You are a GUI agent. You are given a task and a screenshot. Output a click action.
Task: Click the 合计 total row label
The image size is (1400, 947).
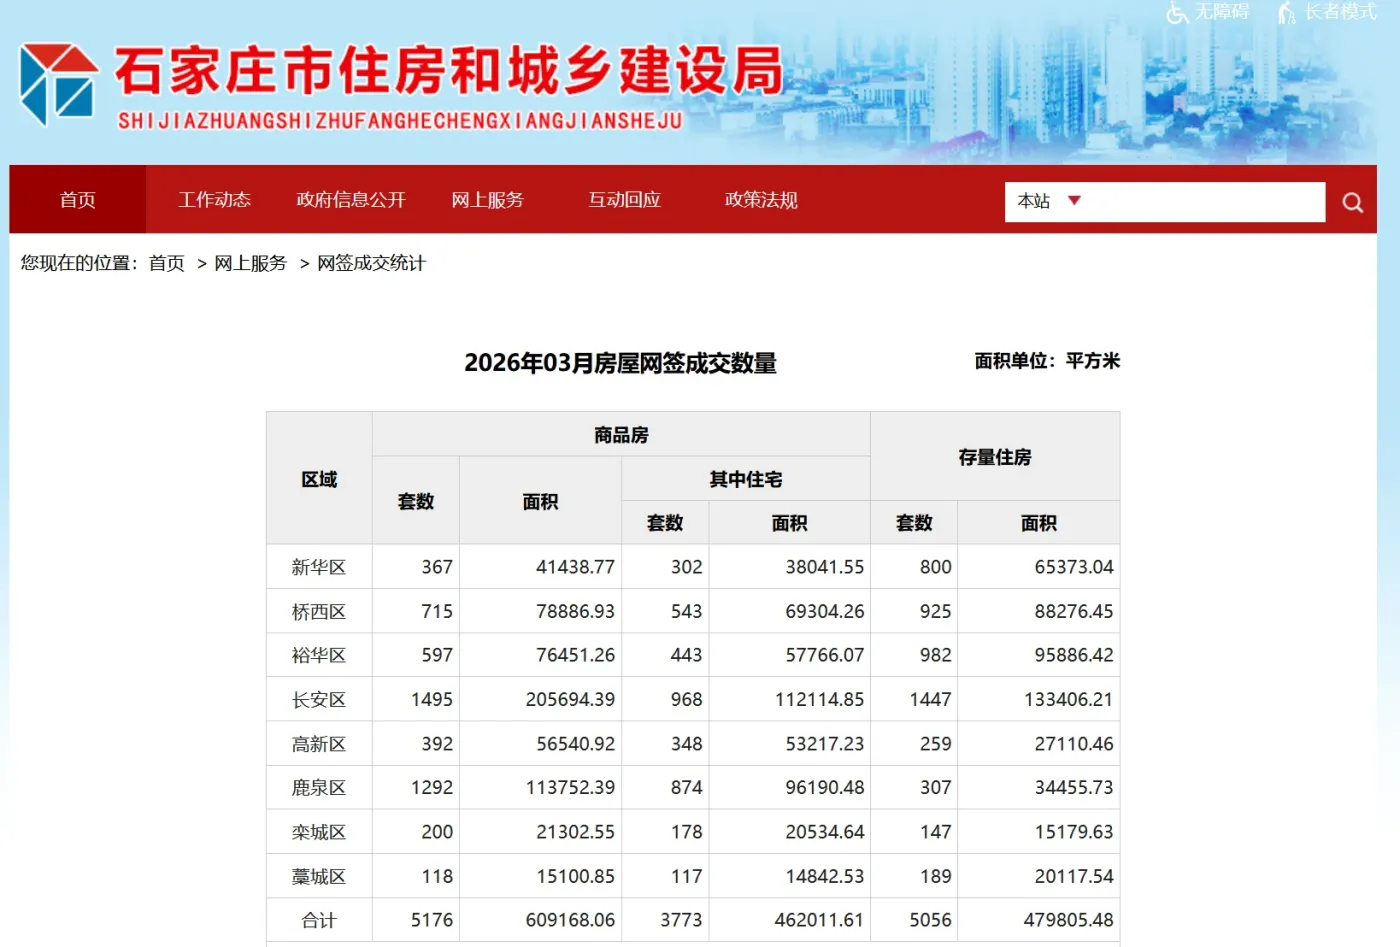coord(319,920)
